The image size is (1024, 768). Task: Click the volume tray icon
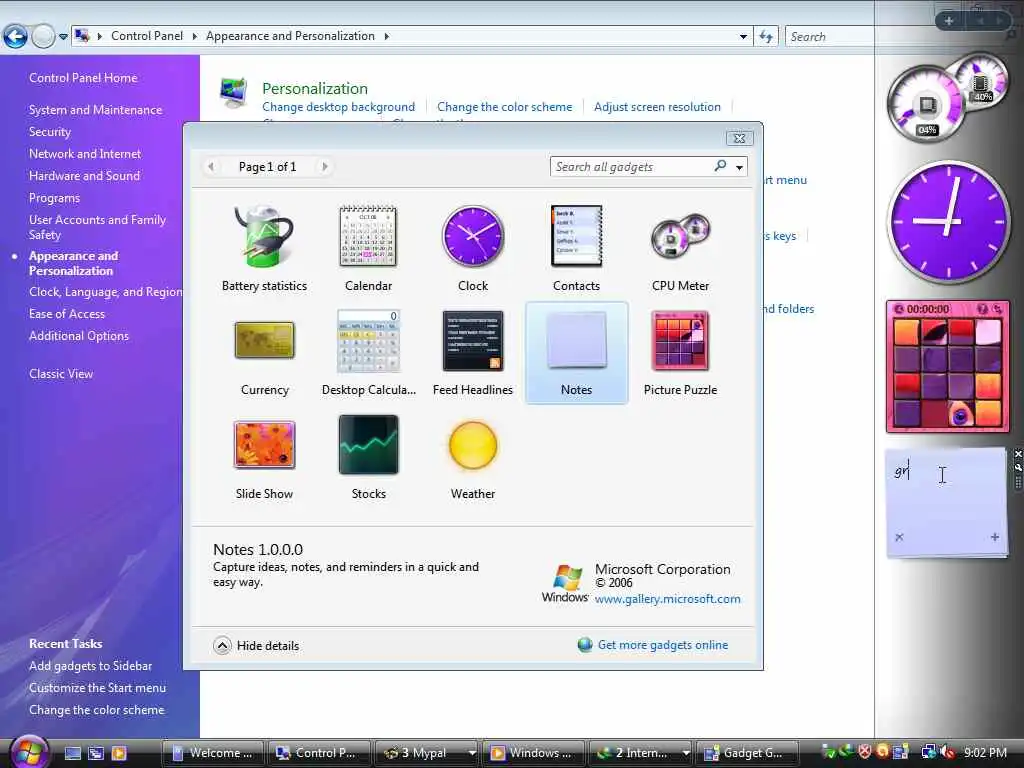tap(946, 753)
